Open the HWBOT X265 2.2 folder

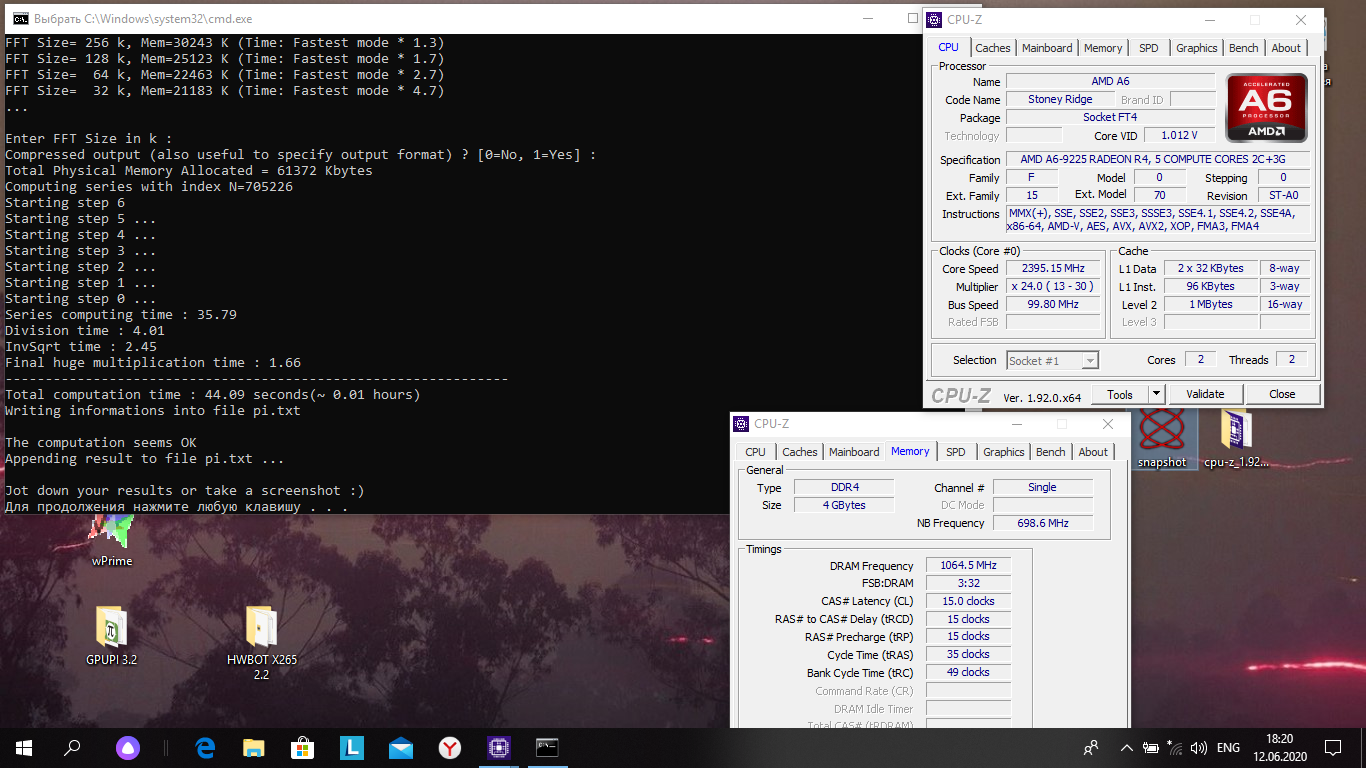(x=262, y=641)
